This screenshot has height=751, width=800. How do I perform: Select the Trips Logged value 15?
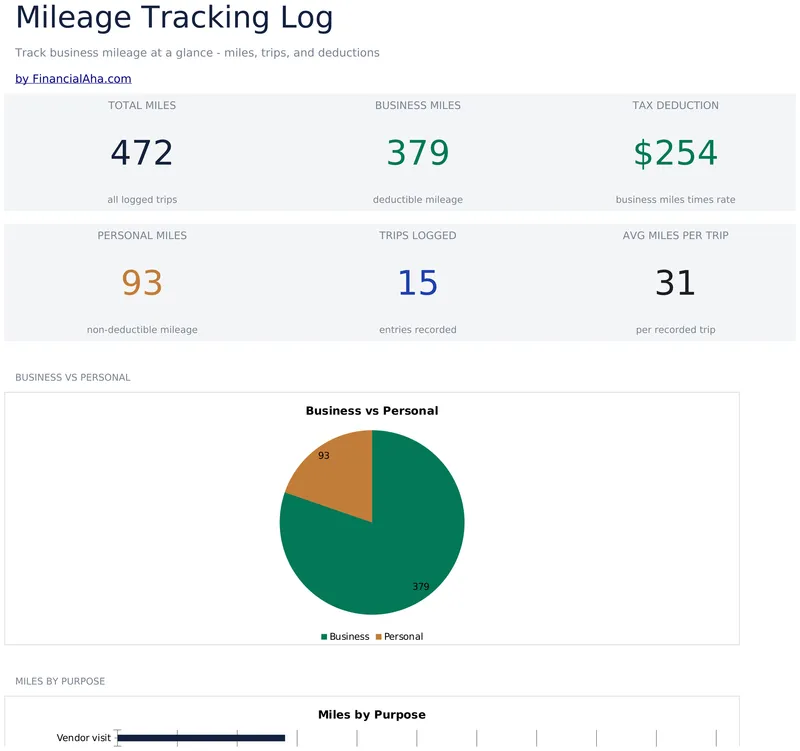(x=418, y=283)
